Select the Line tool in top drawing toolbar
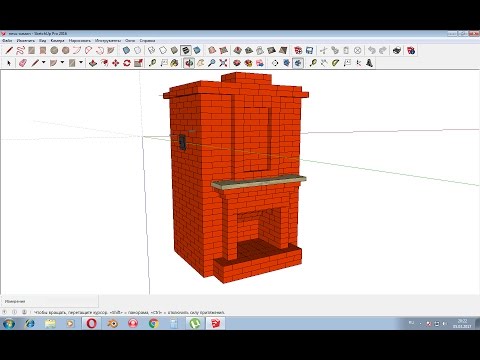Viewport: 480px width, 360px height. (x=9, y=51)
